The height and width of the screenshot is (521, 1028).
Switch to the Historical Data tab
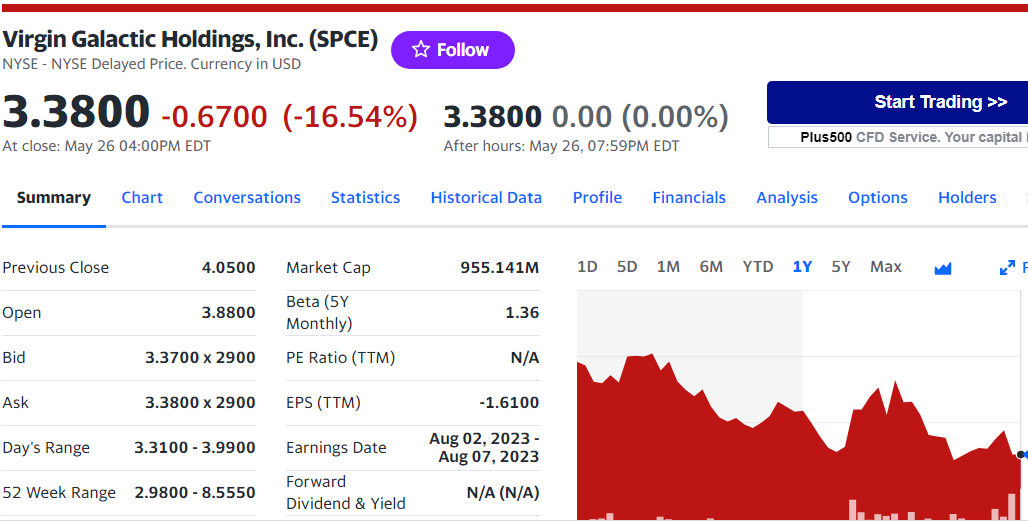[486, 198]
